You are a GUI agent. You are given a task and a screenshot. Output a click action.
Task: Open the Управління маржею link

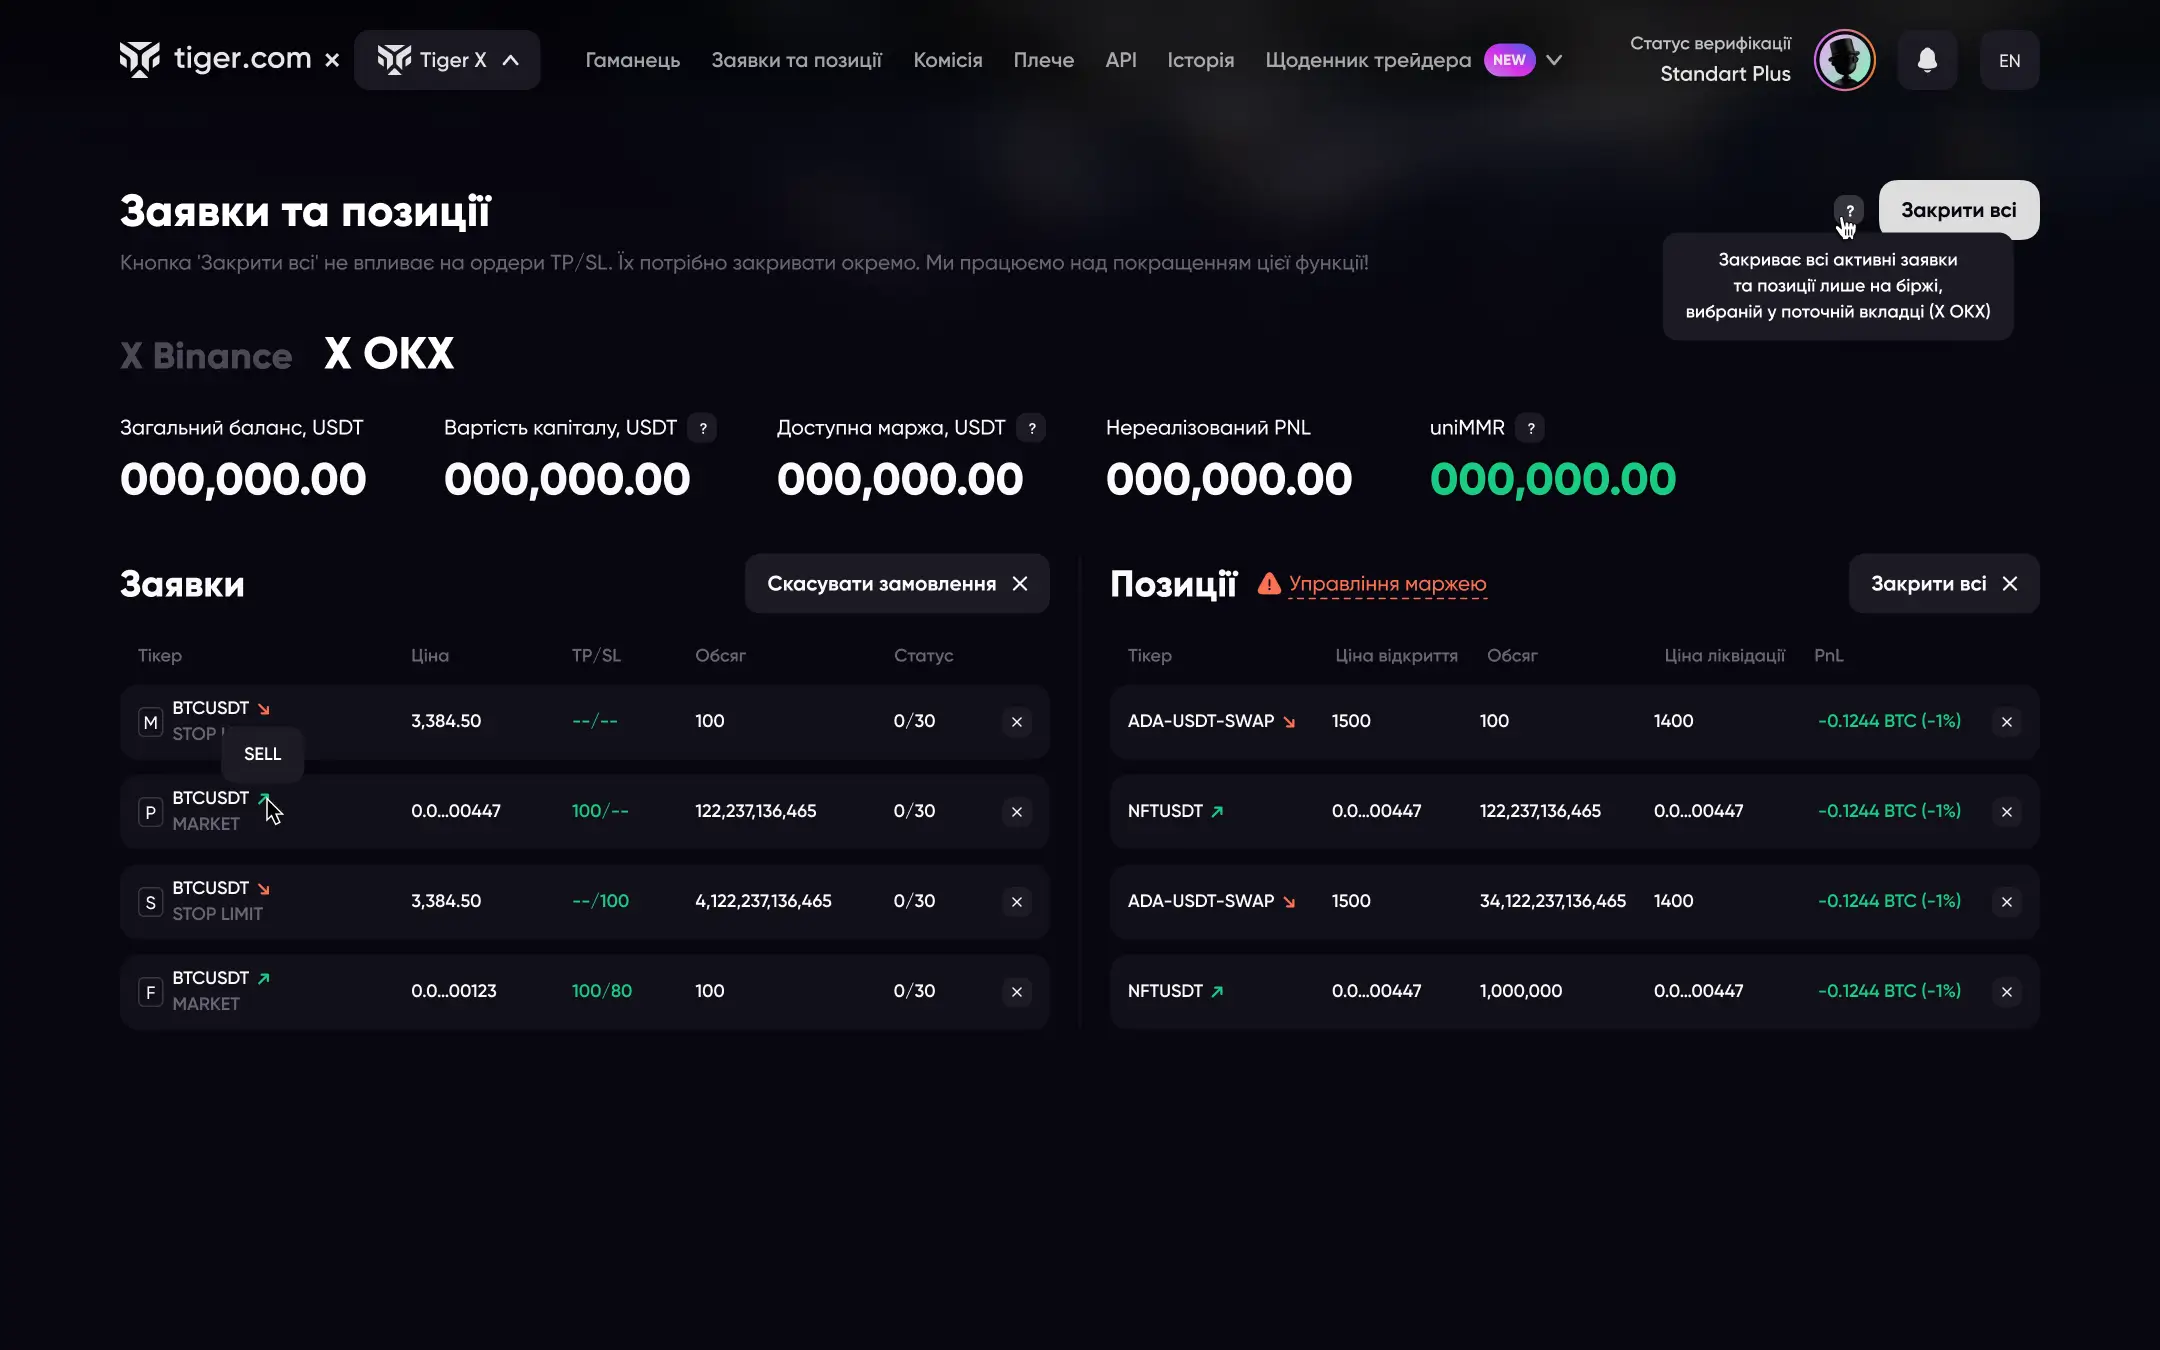coord(1387,583)
